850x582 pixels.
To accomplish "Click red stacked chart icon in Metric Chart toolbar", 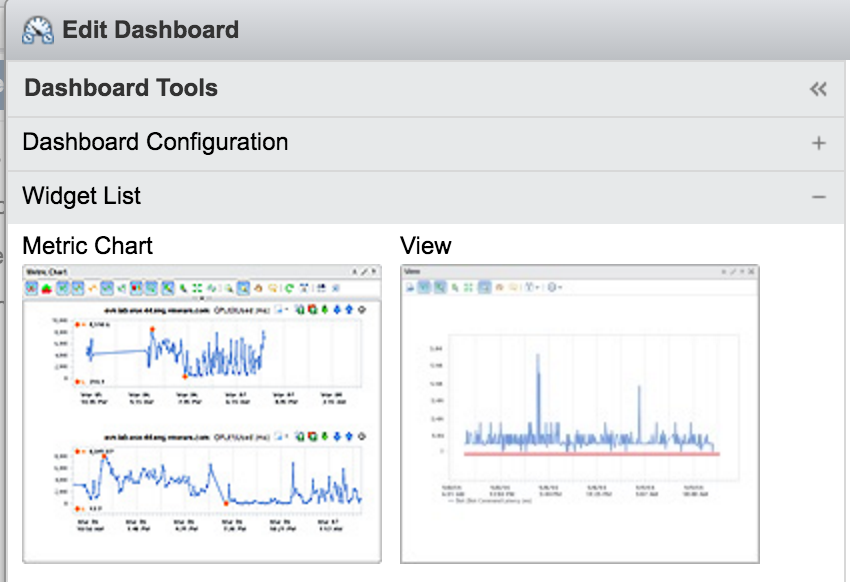I will pyautogui.click(x=47, y=288).
